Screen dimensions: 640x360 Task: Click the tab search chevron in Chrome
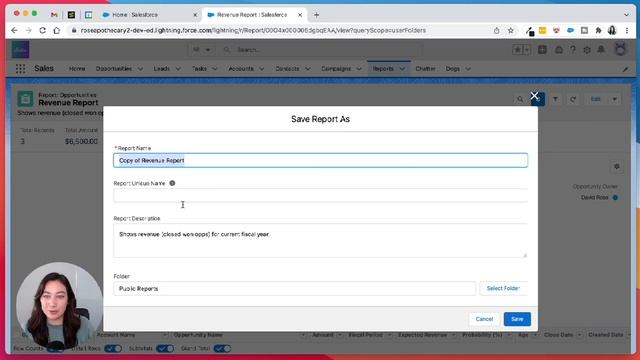click(626, 15)
